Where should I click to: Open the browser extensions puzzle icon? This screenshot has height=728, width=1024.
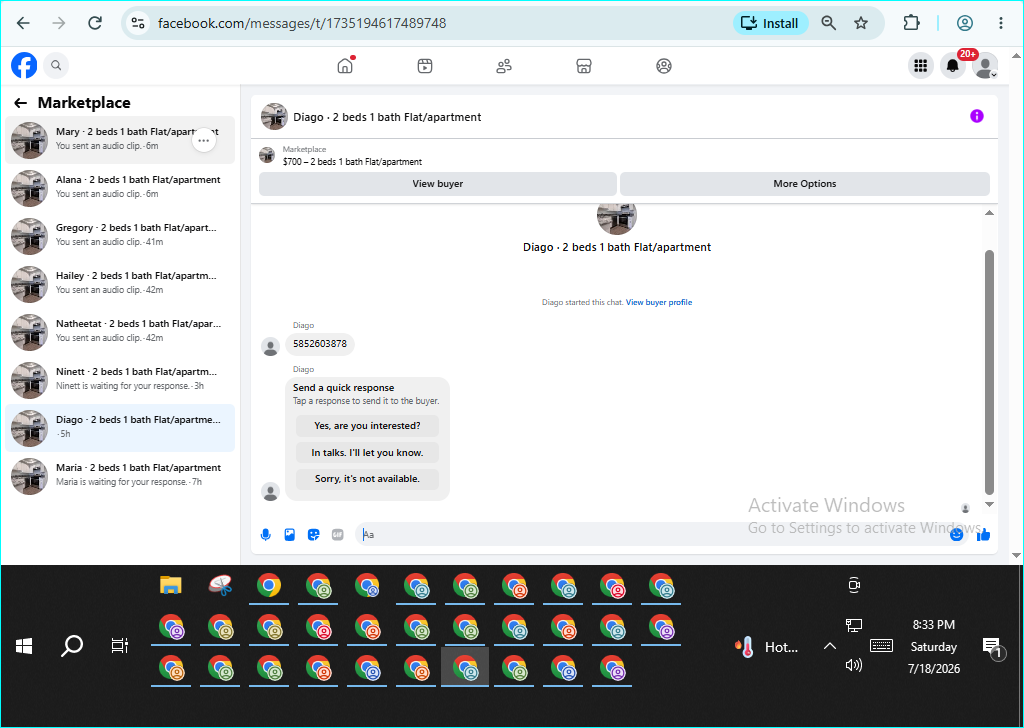click(911, 23)
